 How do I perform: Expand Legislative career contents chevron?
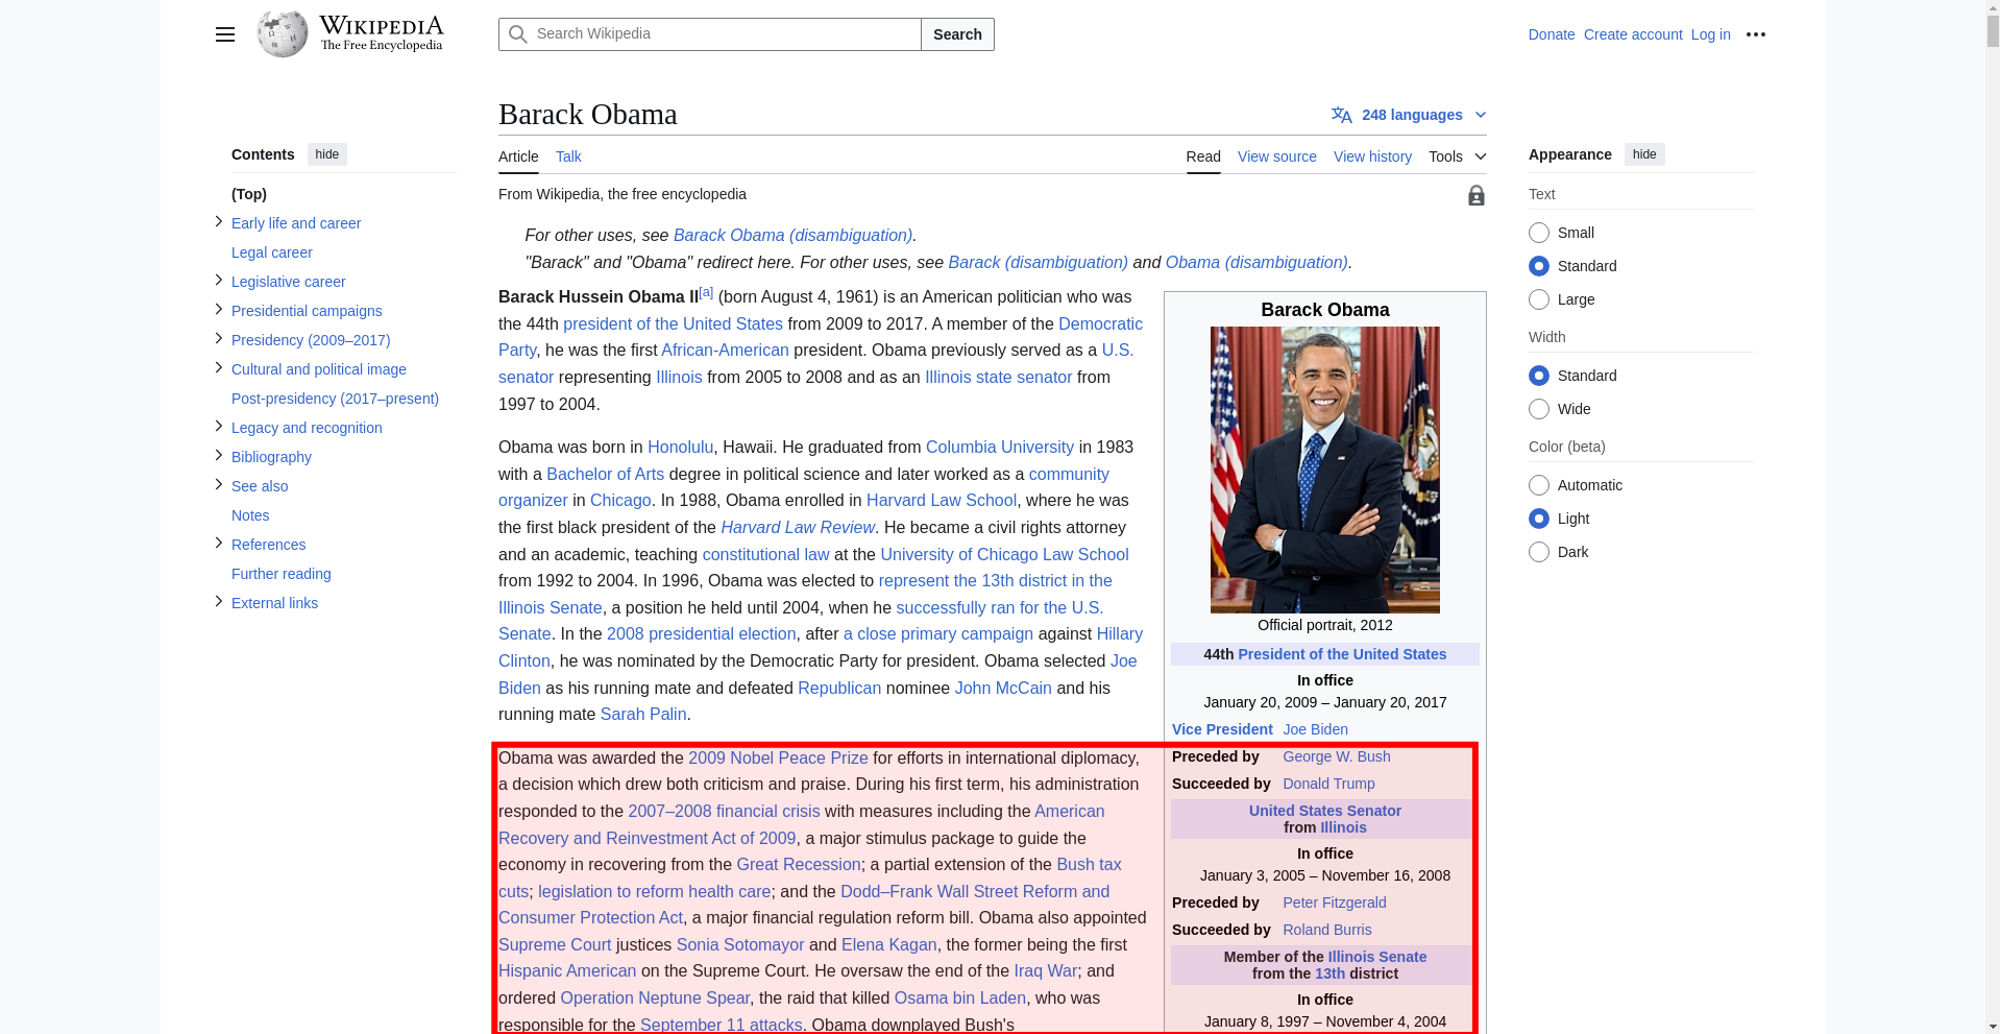coord(218,280)
